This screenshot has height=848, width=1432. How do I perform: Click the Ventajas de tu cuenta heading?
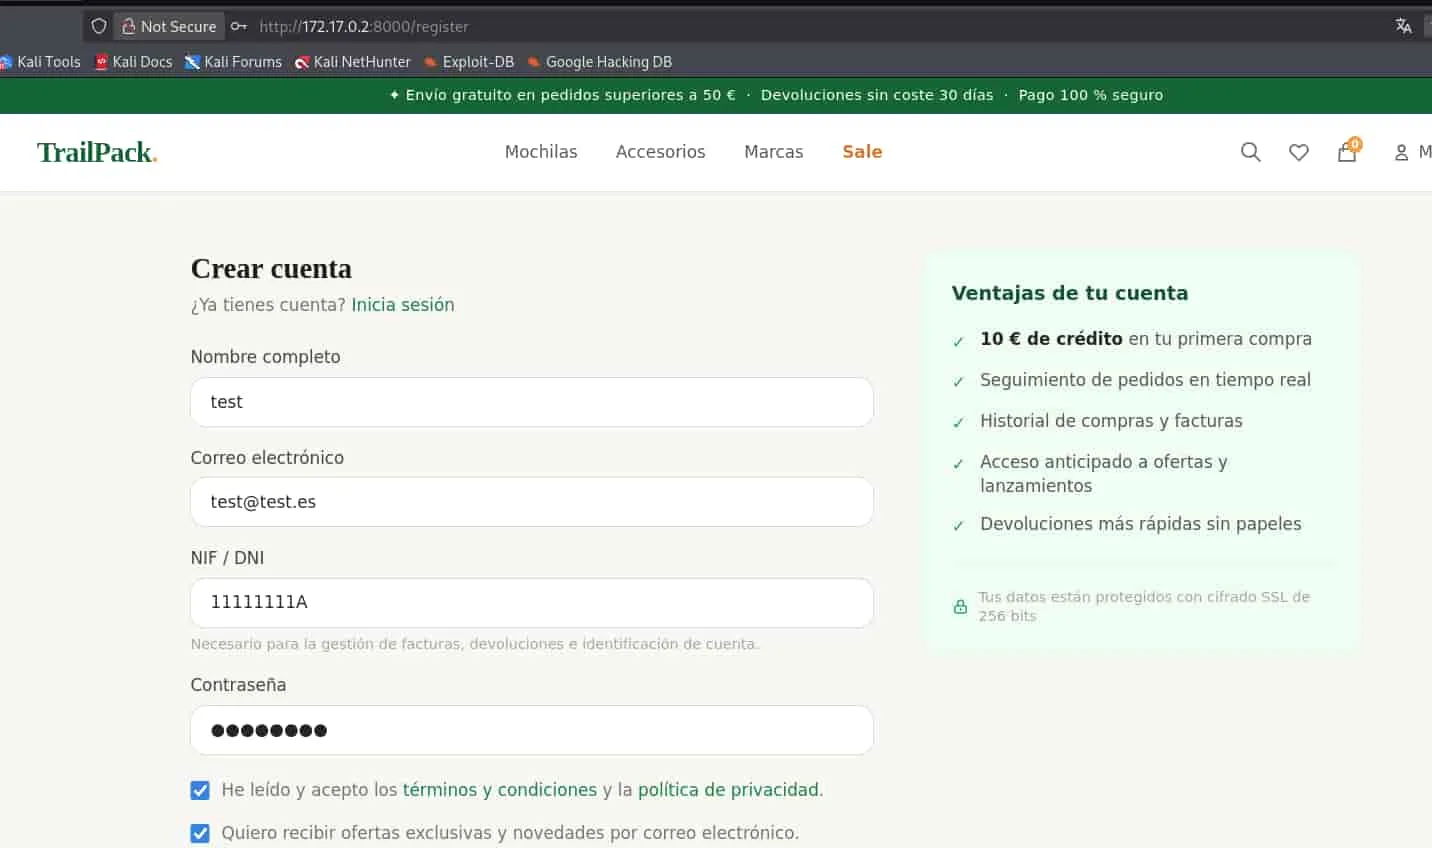point(1070,293)
